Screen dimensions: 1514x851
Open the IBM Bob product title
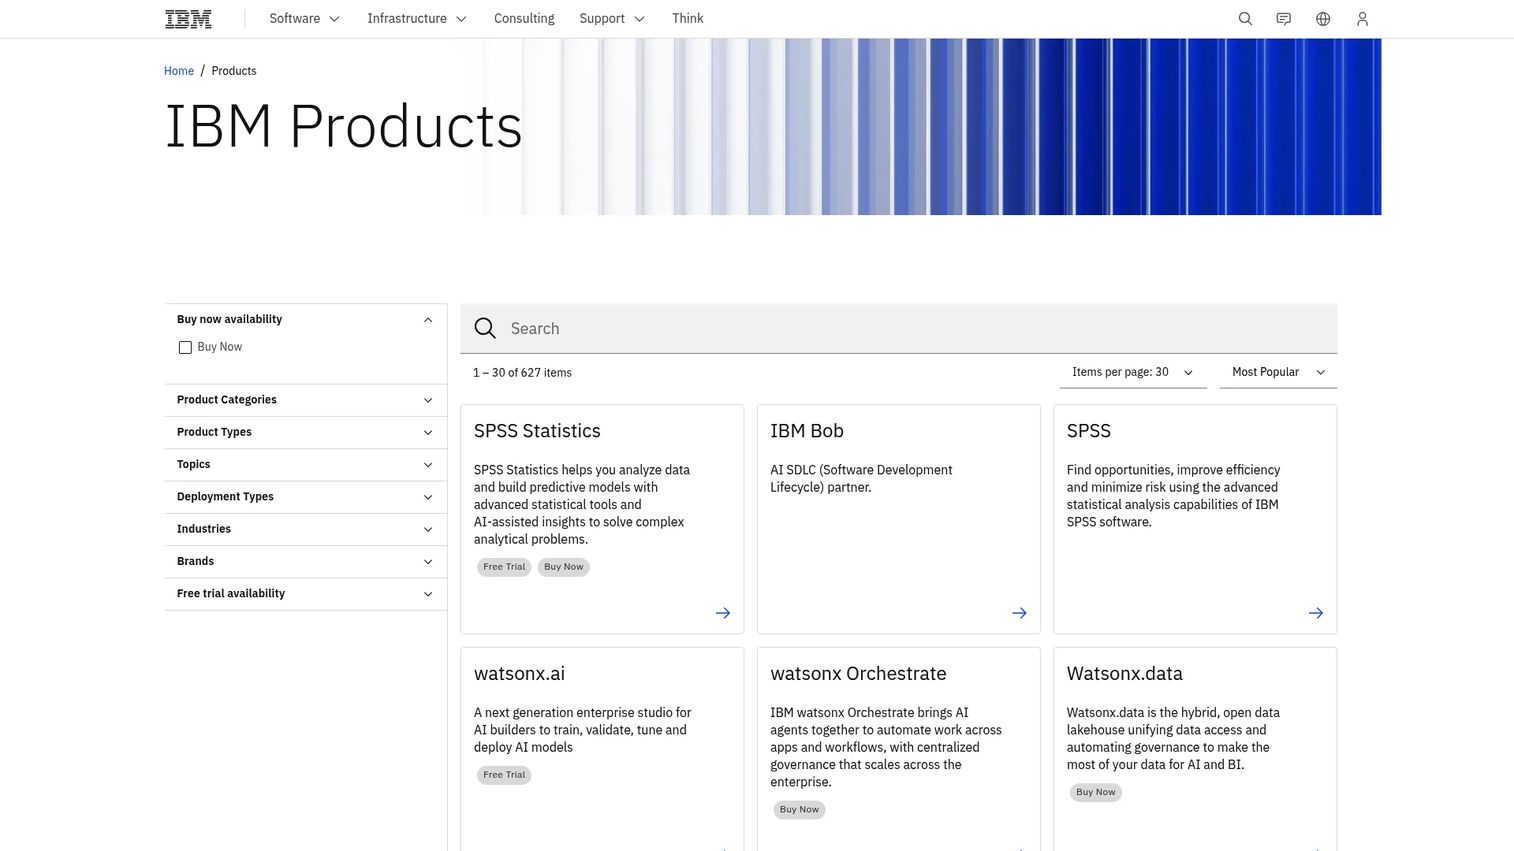click(807, 431)
